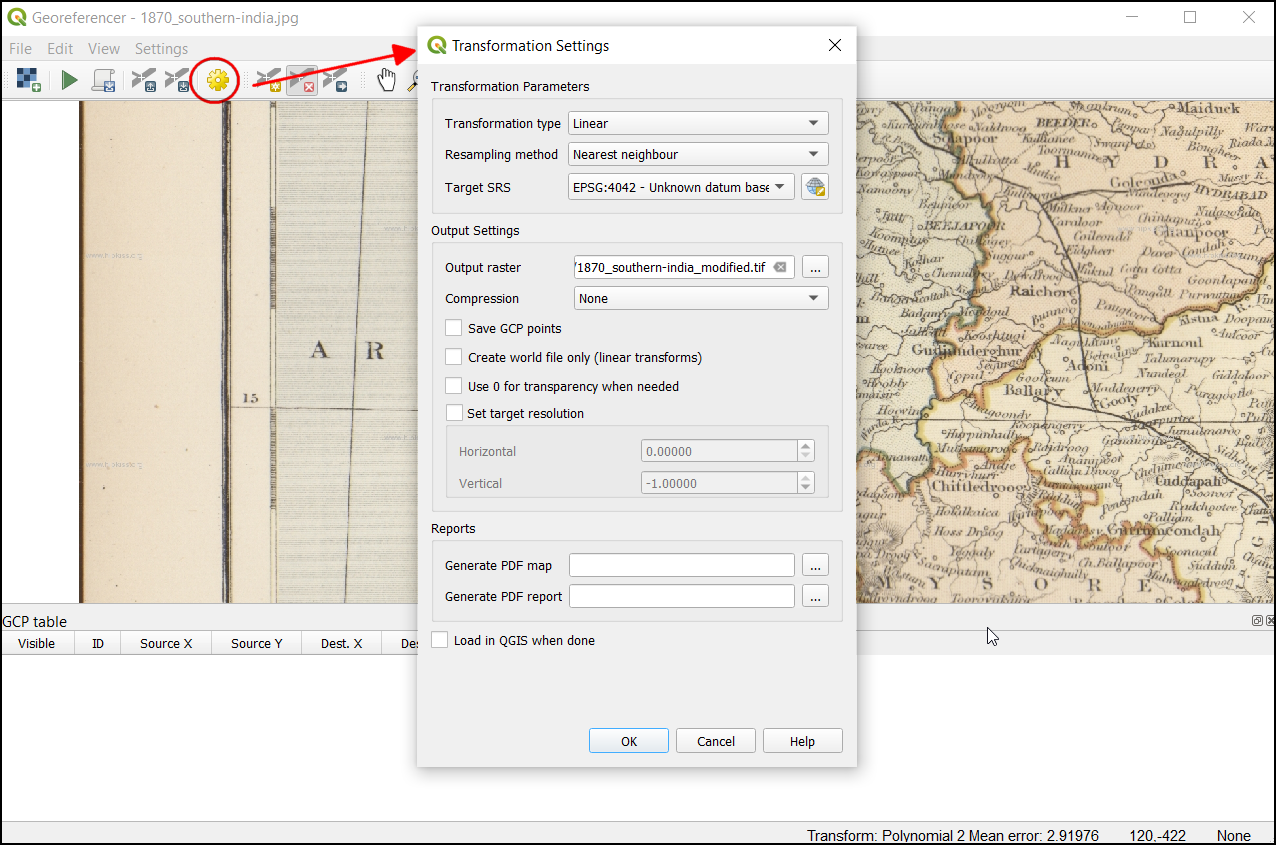This screenshot has height=845, width=1276.
Task: Open the File menu
Action: click(20, 48)
